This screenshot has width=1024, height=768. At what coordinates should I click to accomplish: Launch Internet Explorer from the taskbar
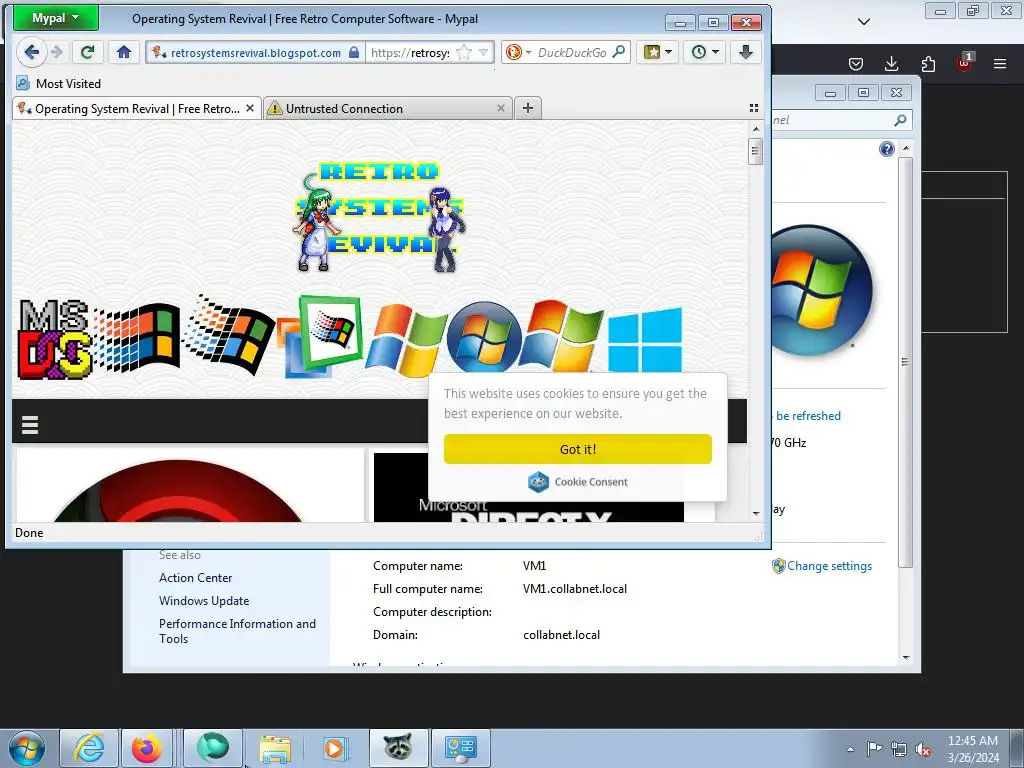coord(89,748)
